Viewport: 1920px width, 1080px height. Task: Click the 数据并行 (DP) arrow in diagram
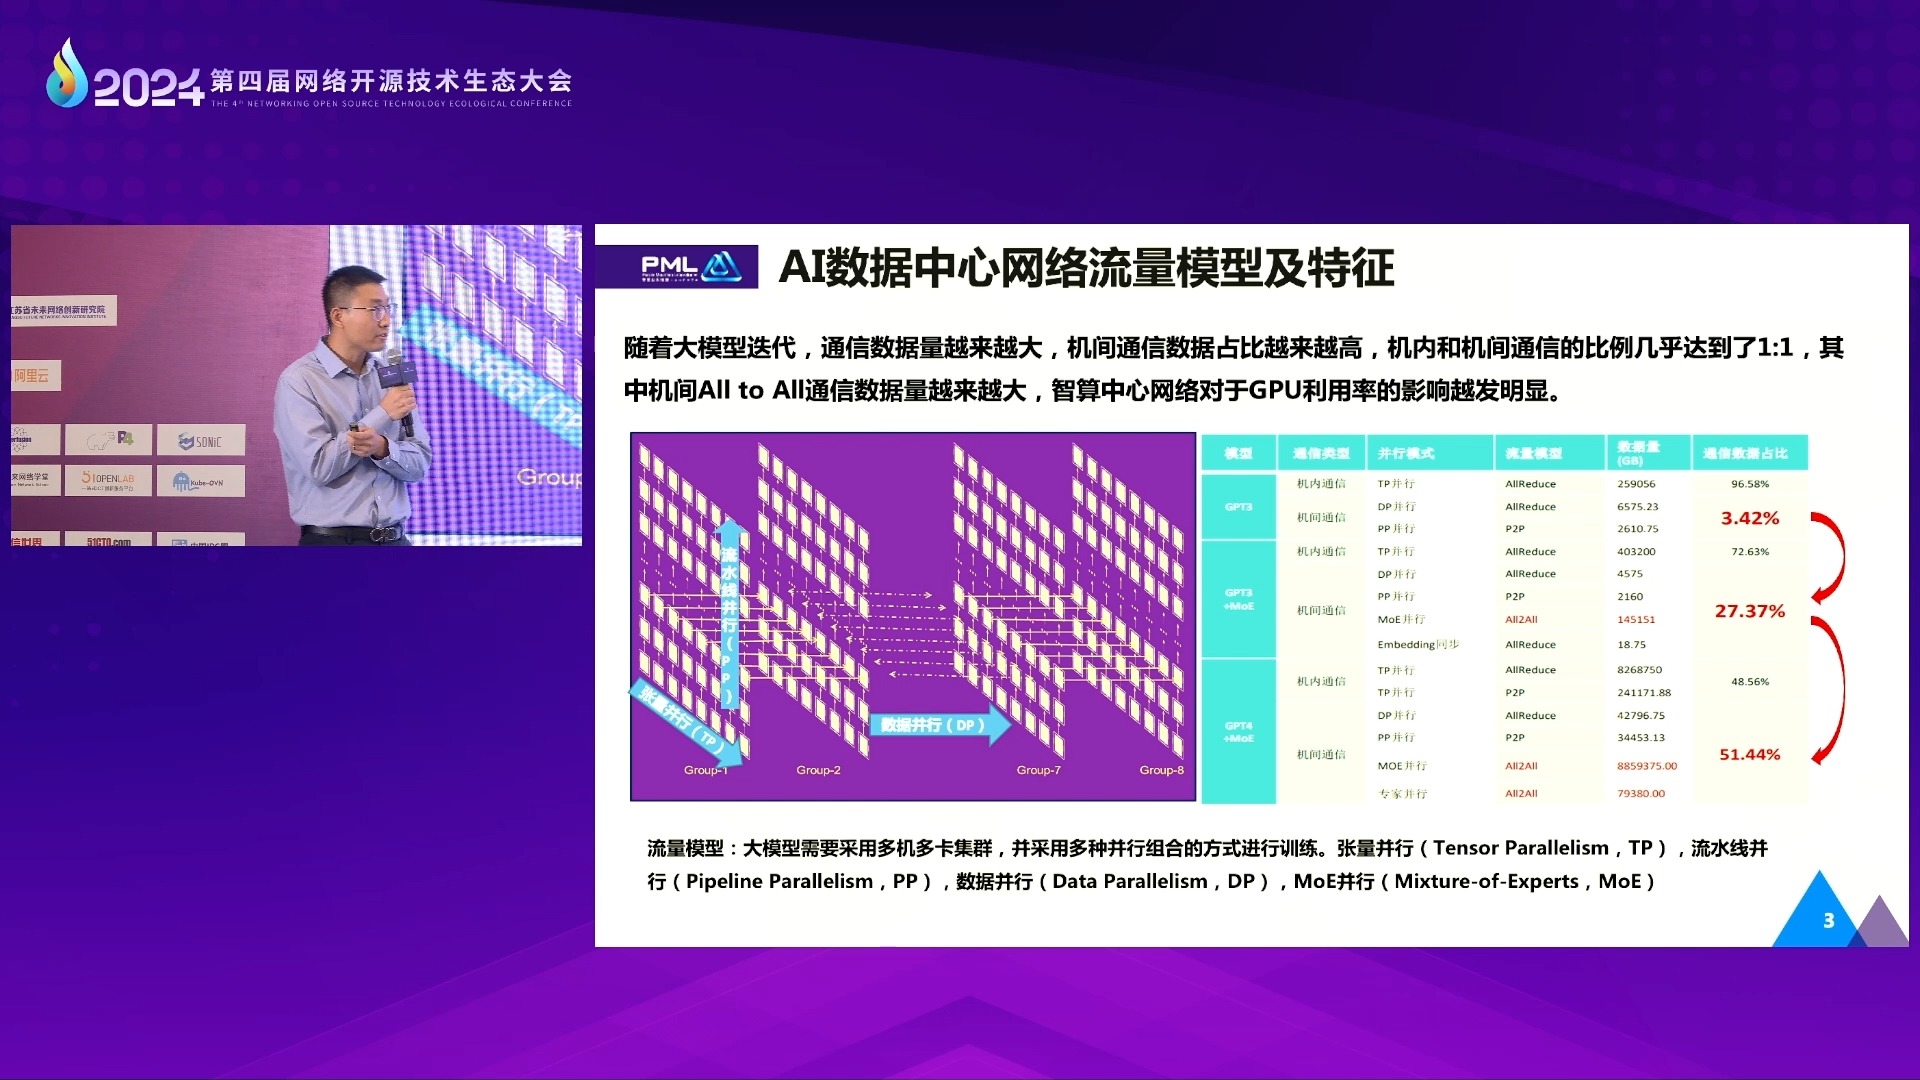(x=940, y=725)
